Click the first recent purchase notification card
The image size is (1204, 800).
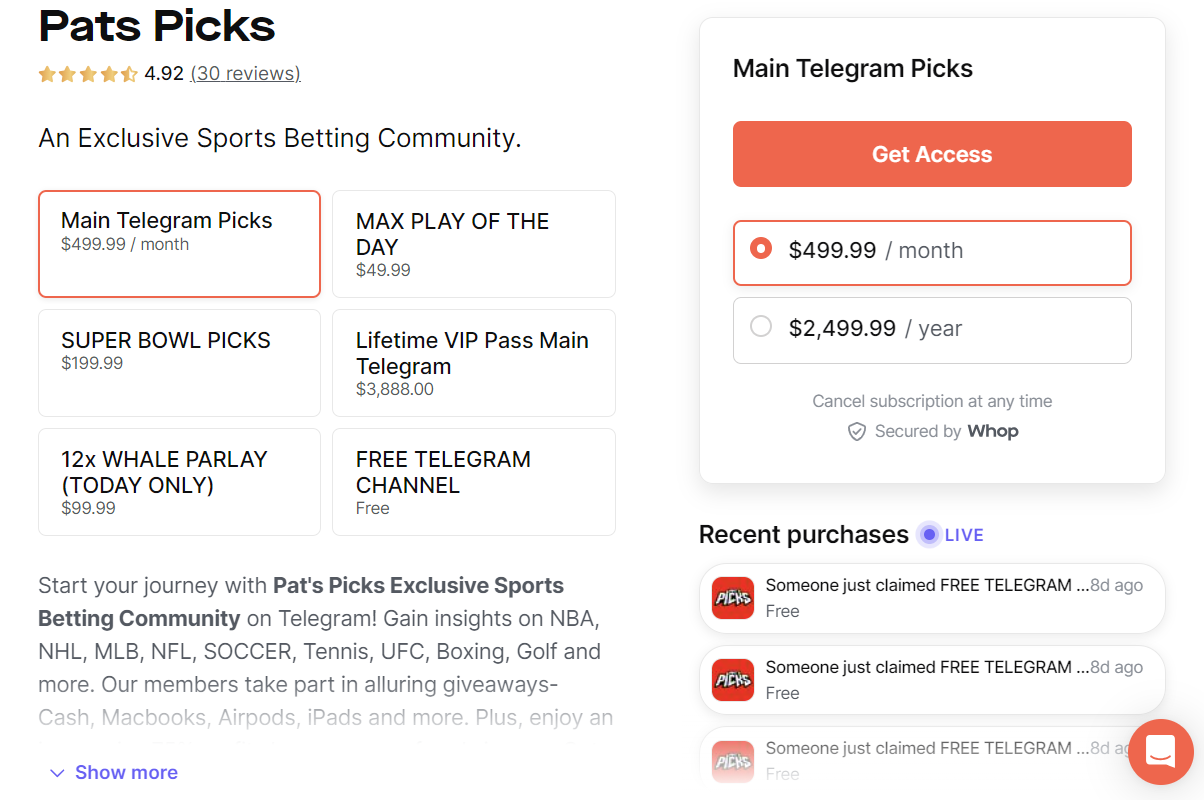click(931, 597)
